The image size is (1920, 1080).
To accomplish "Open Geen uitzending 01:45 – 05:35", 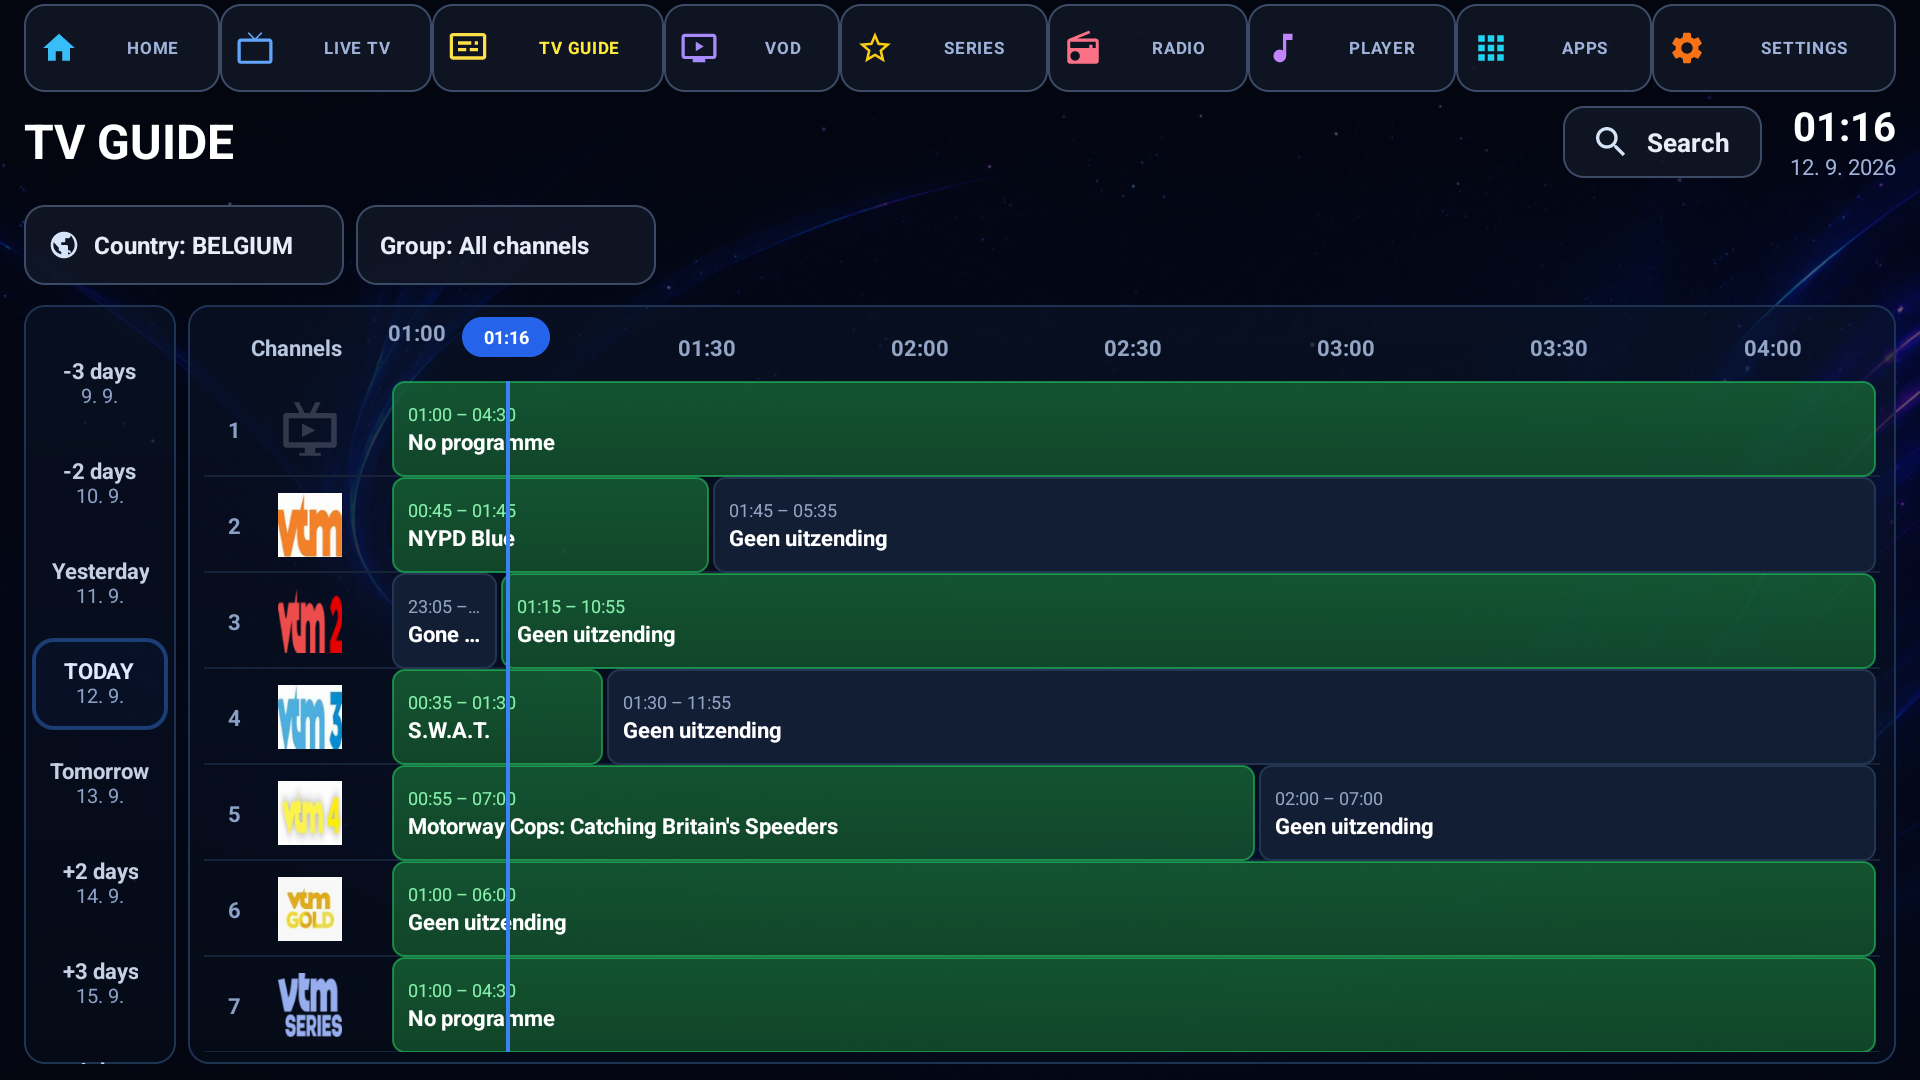I will point(1294,525).
